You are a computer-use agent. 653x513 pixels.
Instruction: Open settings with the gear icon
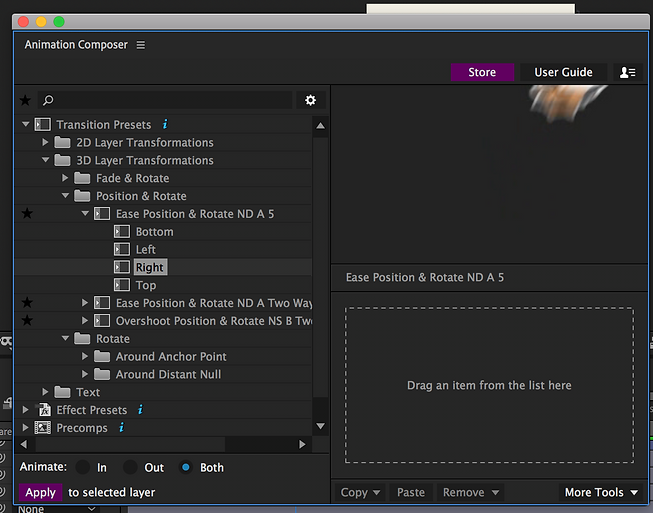310,100
